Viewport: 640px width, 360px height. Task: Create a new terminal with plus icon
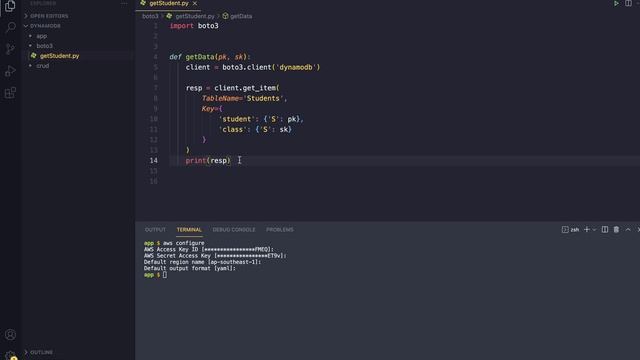point(587,229)
